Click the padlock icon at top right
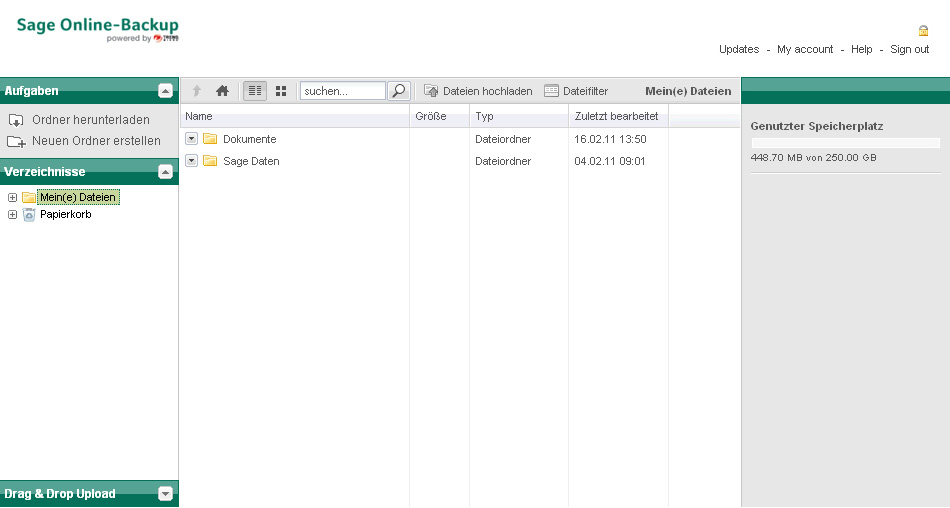 923,30
